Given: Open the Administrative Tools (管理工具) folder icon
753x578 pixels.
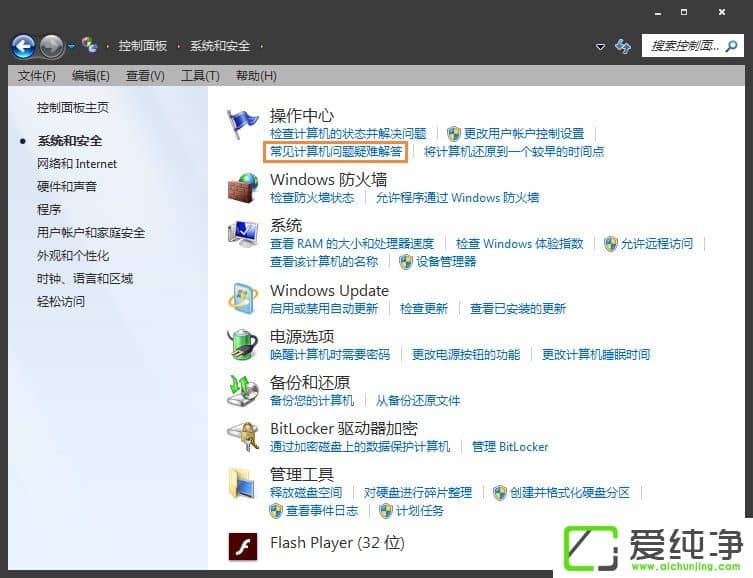Looking at the screenshot, I should [x=243, y=483].
